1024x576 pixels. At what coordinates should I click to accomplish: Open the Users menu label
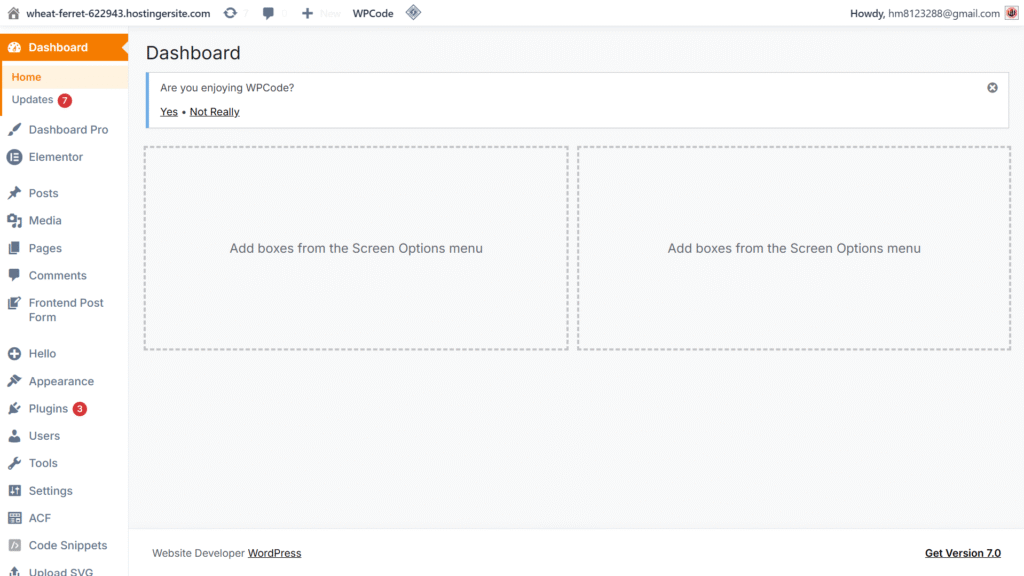[44, 436]
